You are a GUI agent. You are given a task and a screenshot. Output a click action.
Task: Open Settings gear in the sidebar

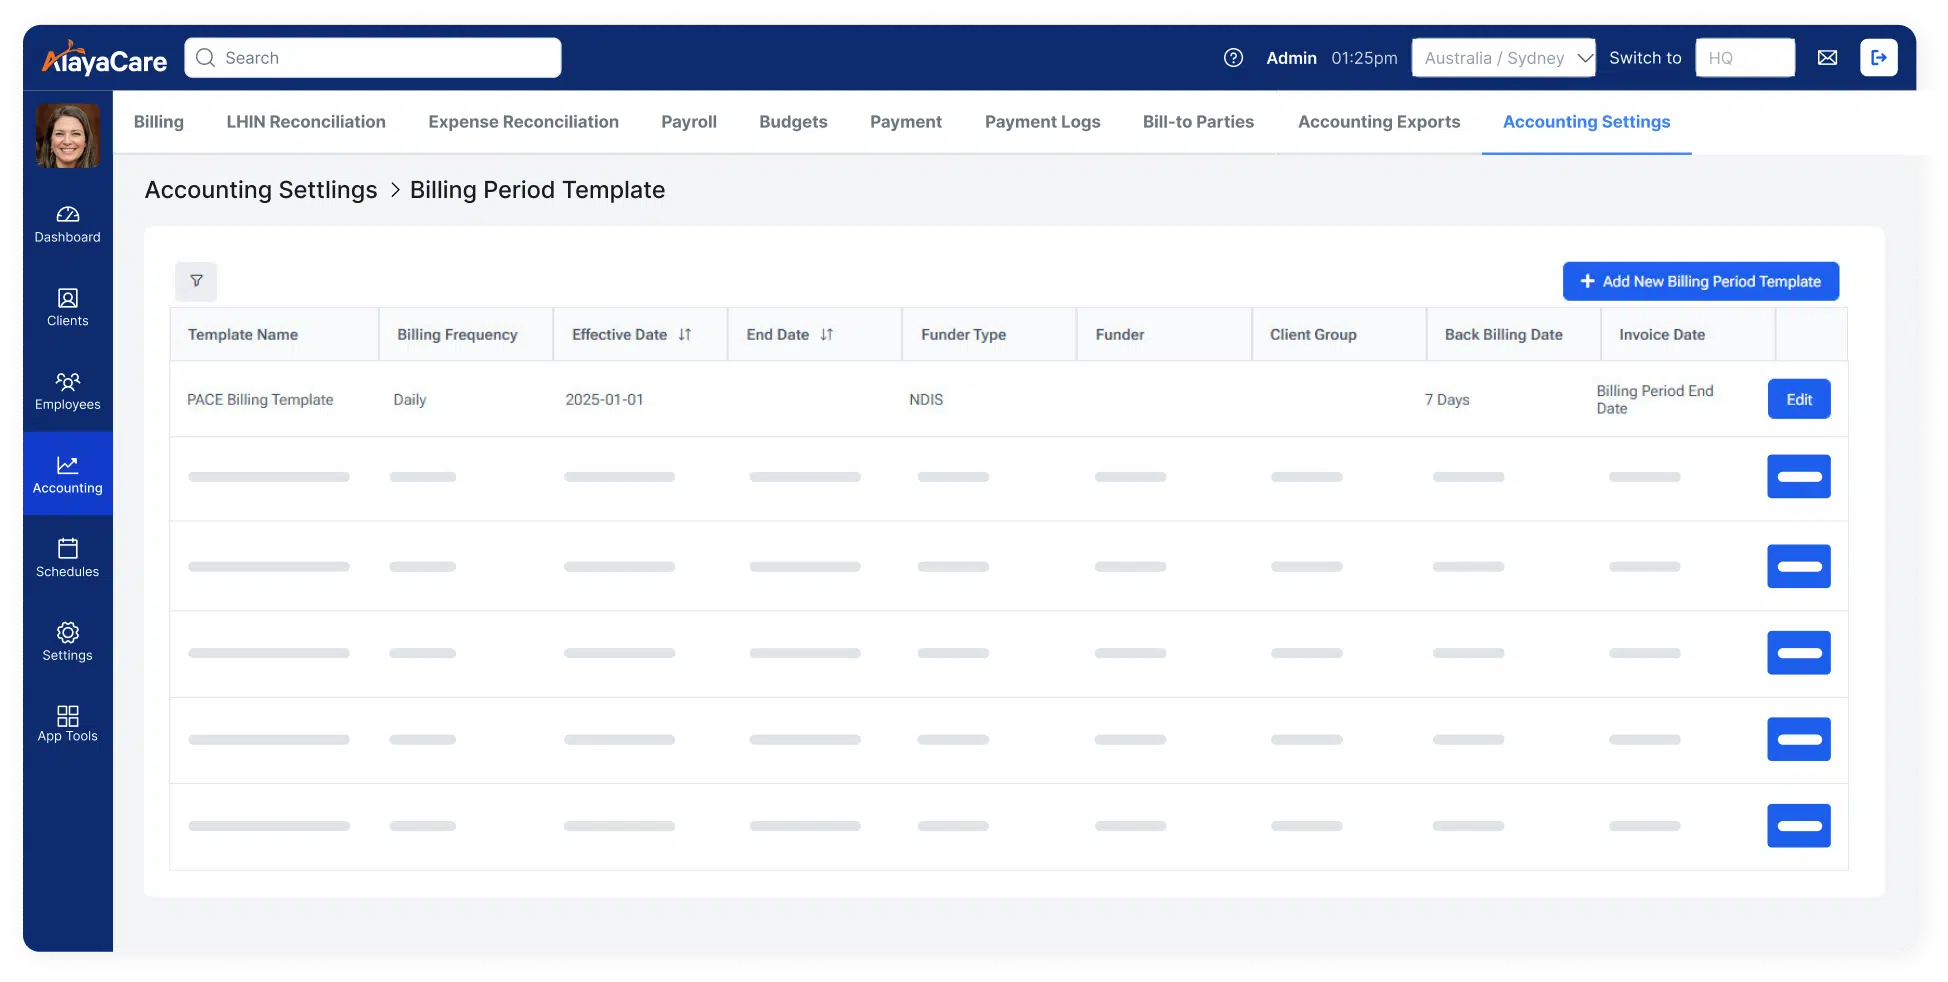click(x=68, y=642)
